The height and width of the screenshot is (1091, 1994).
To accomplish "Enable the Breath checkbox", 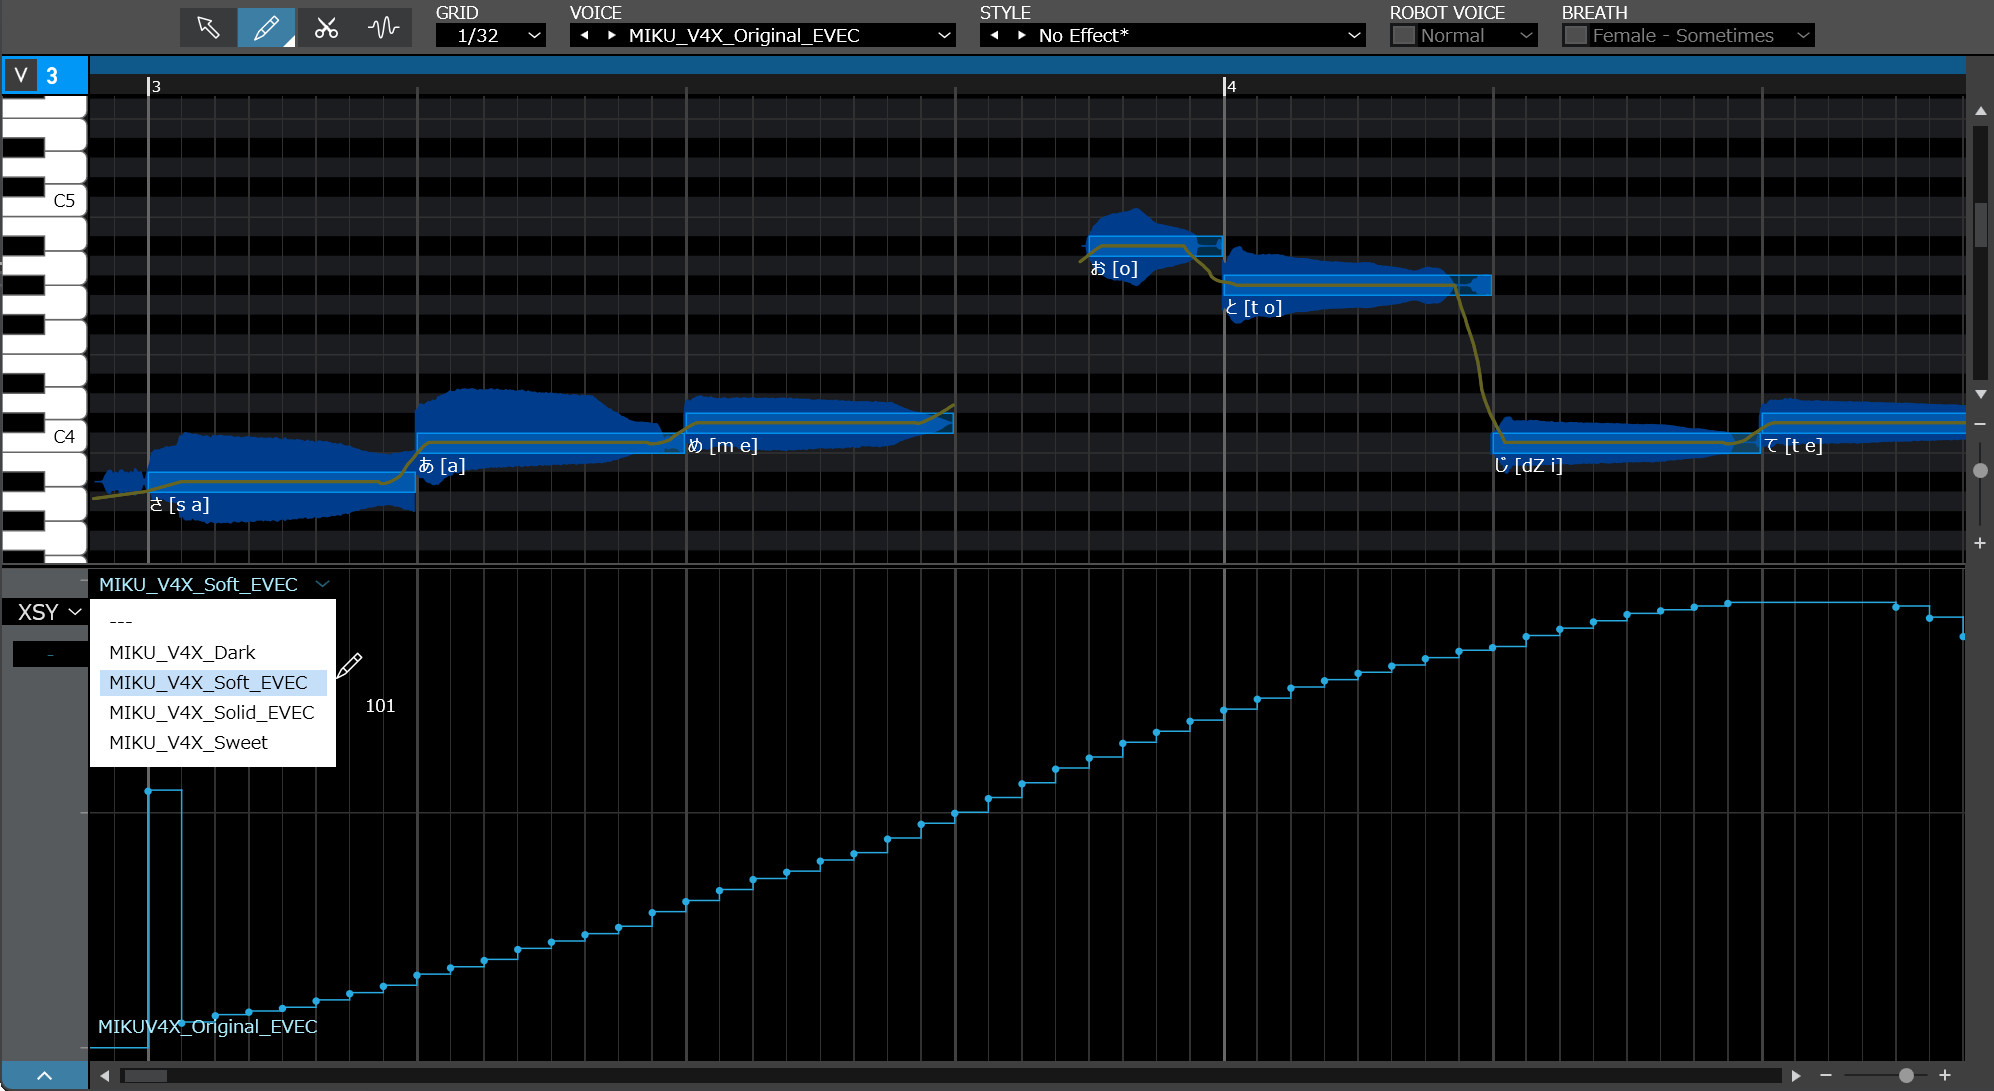I will tap(1576, 36).
